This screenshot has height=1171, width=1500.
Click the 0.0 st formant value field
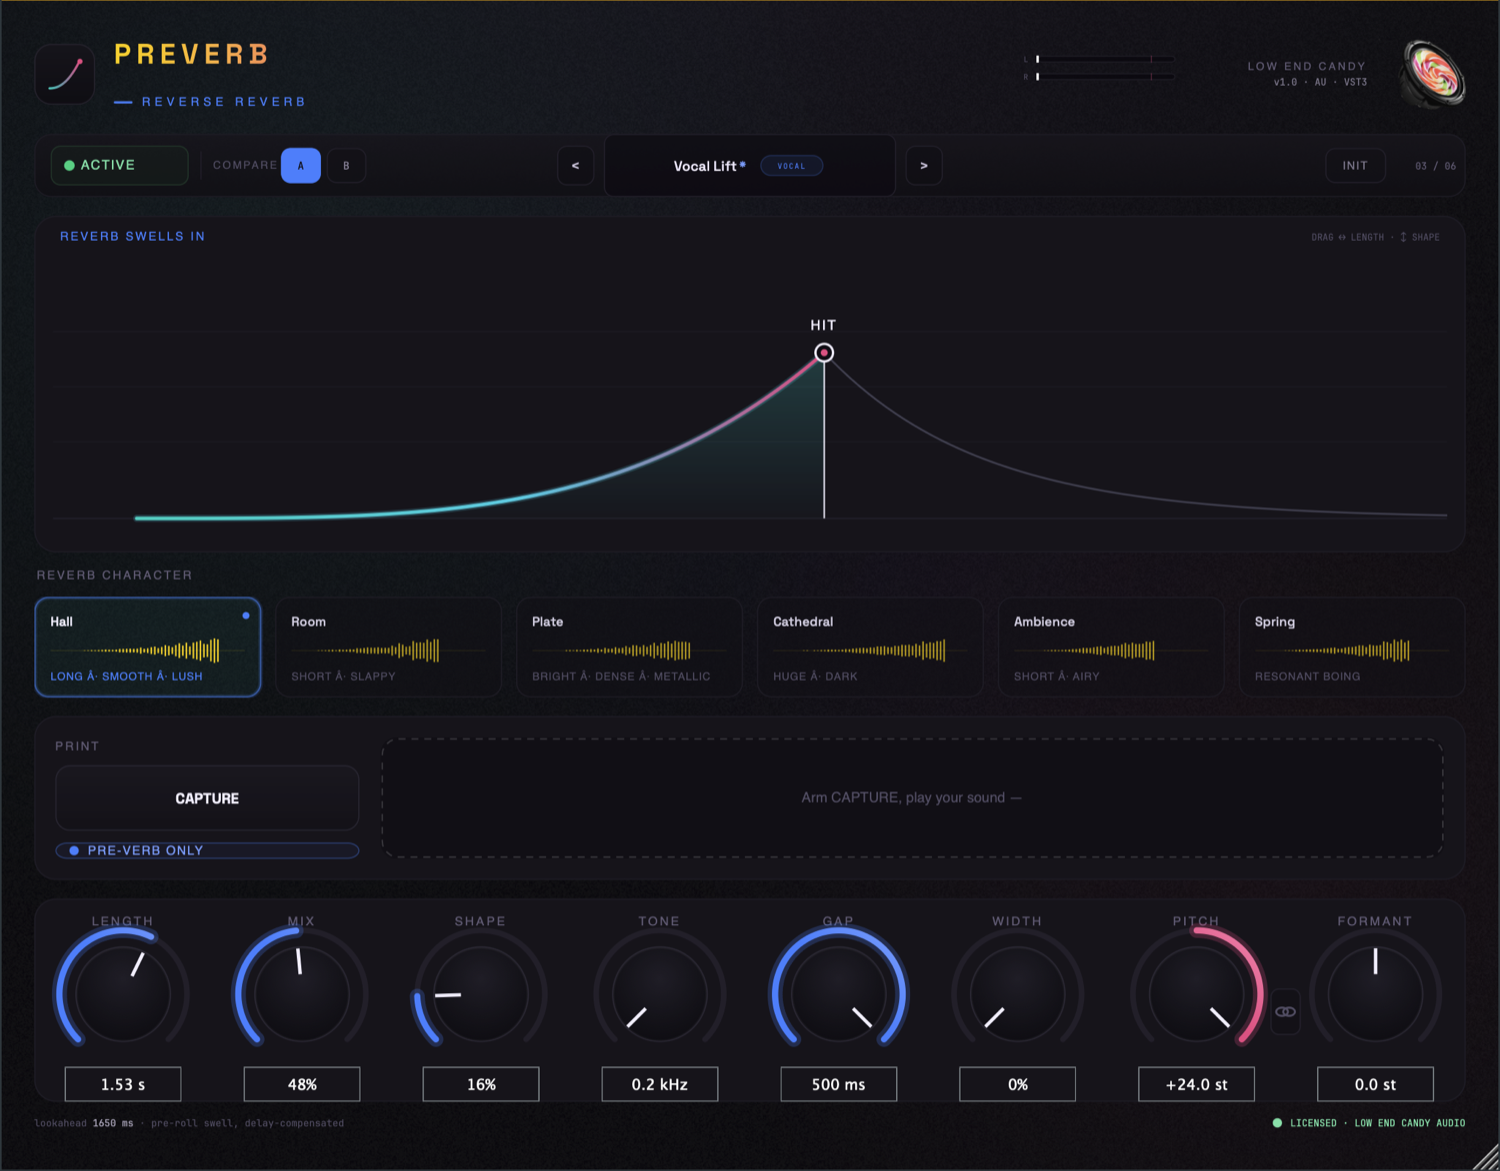click(x=1376, y=1084)
